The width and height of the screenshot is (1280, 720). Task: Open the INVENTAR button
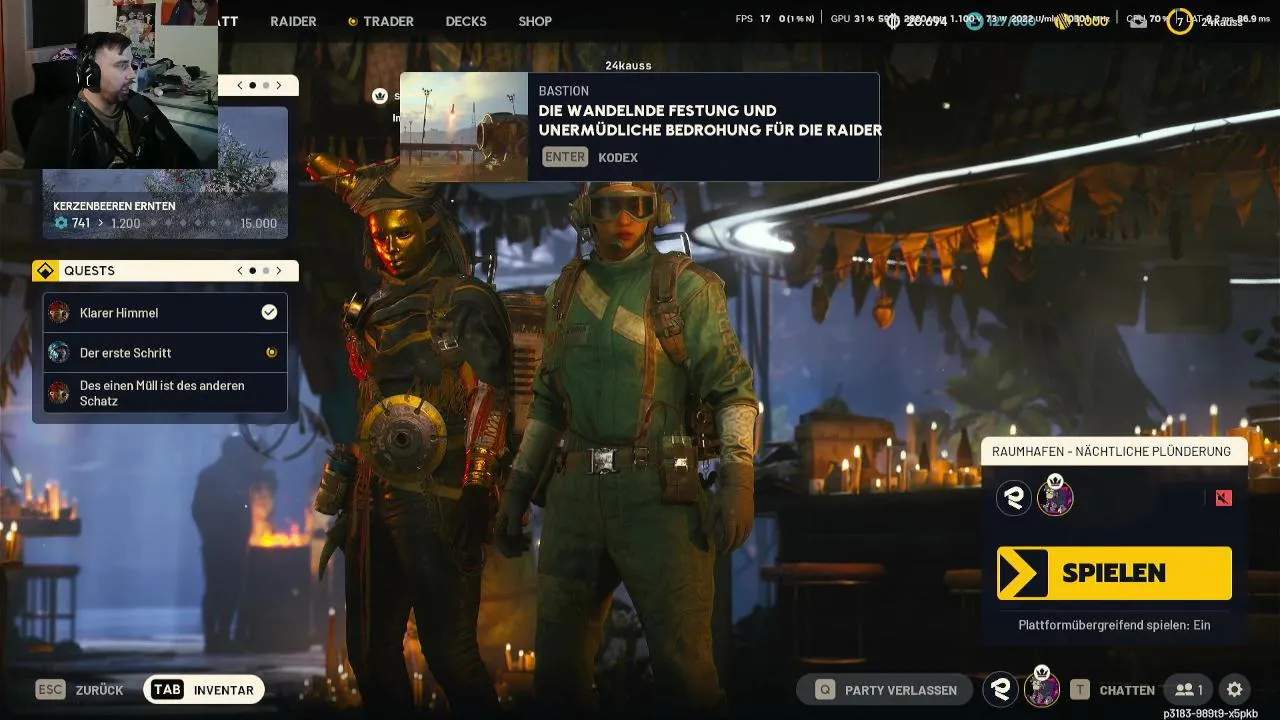[x=204, y=690]
